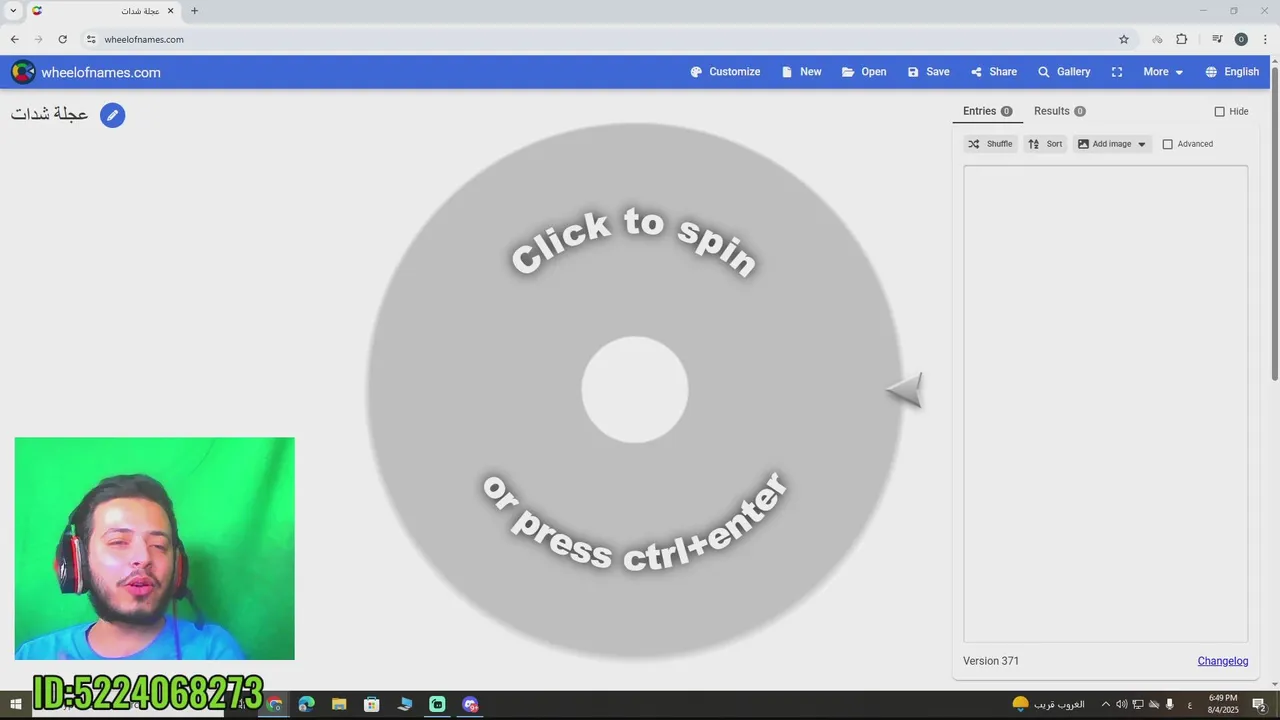View site information icon in address bar
The image size is (1280, 720).
pos(91,39)
